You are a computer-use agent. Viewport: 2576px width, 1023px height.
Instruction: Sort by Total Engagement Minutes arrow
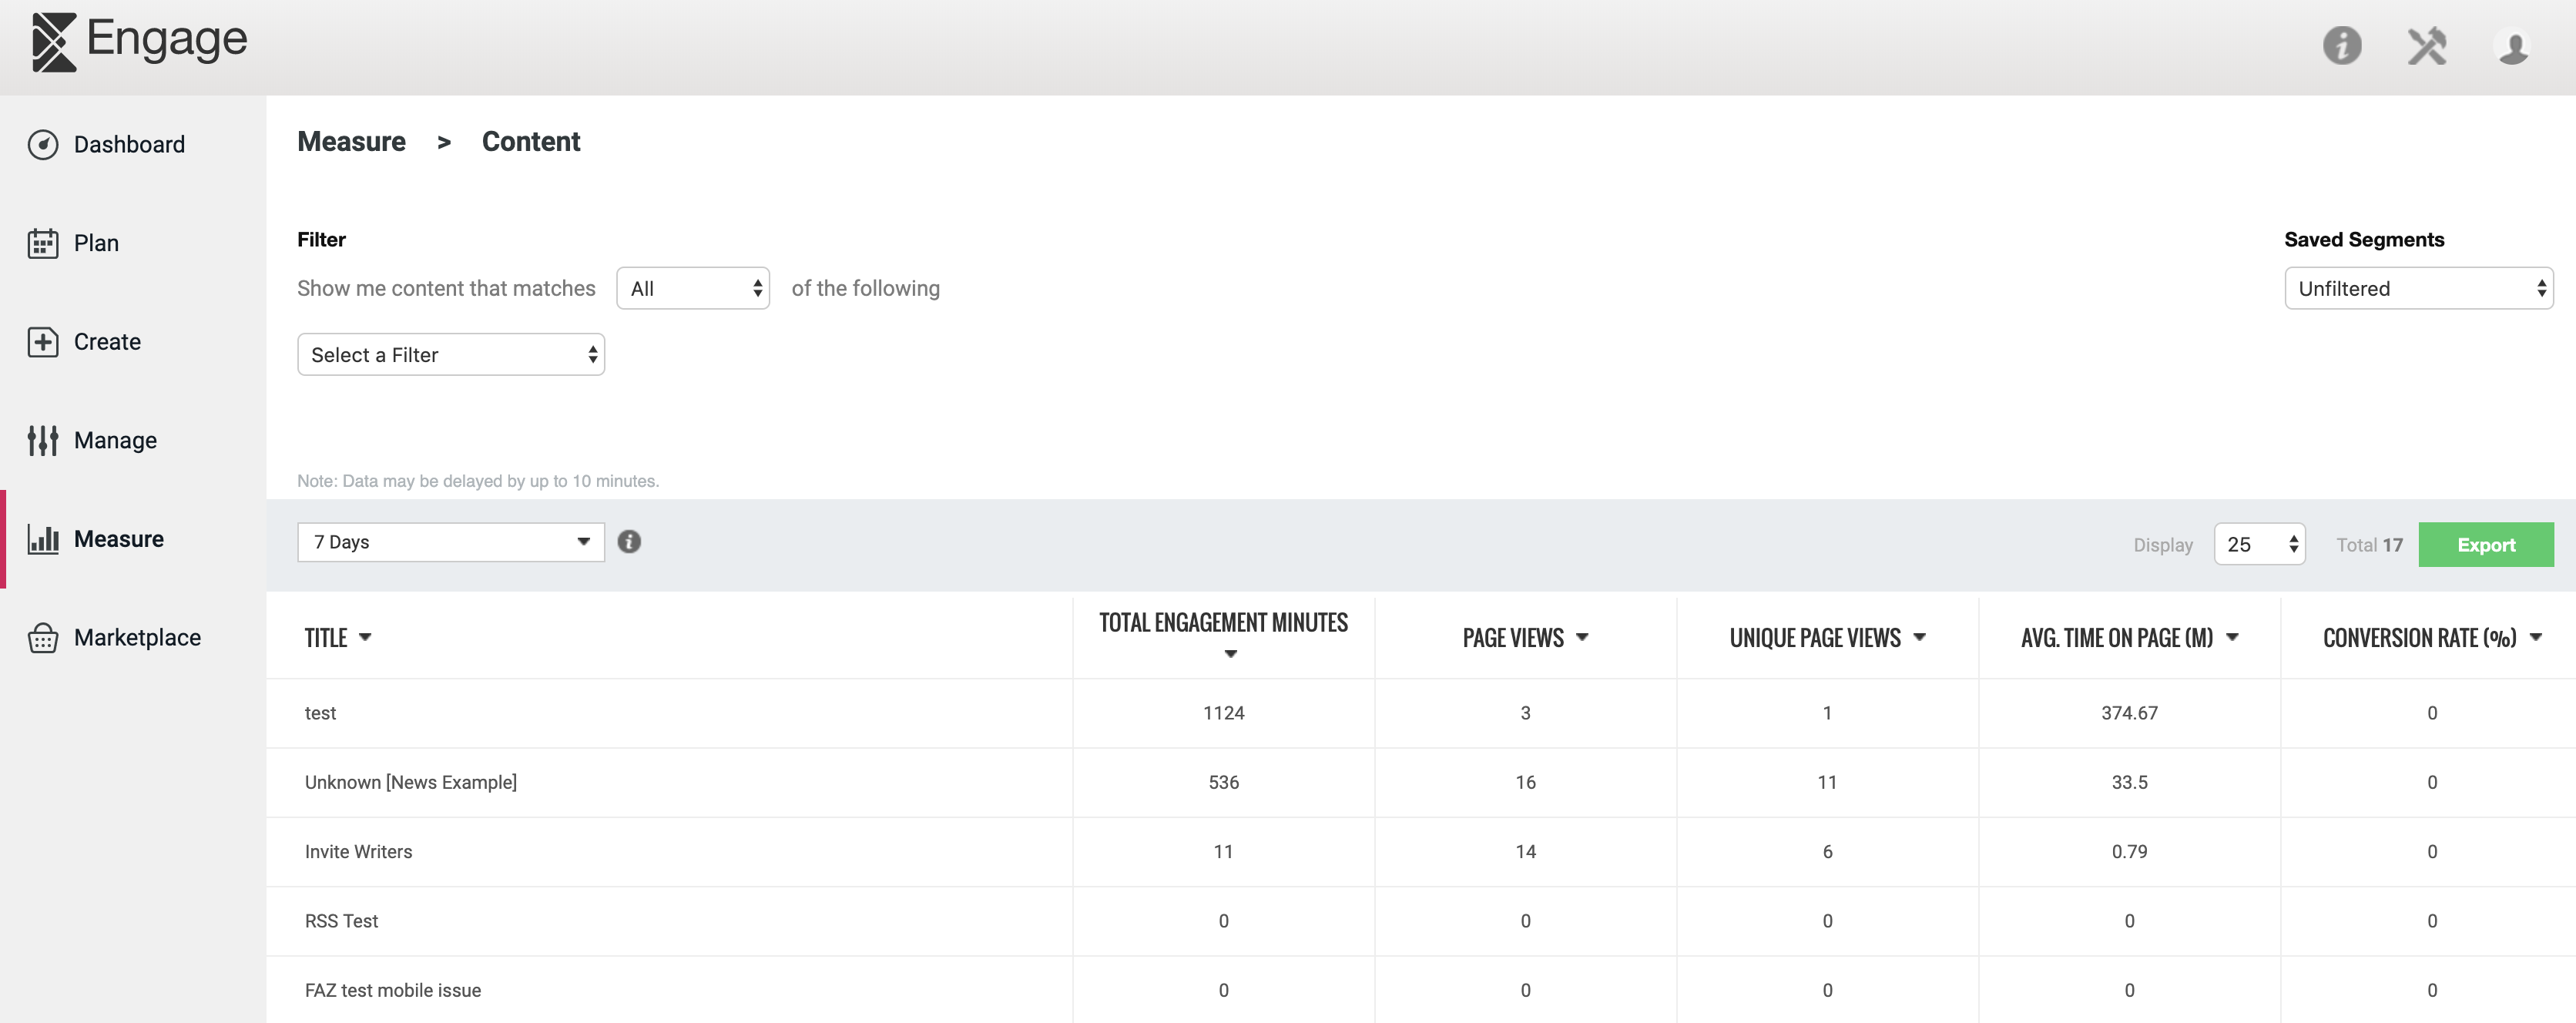[x=1231, y=654]
